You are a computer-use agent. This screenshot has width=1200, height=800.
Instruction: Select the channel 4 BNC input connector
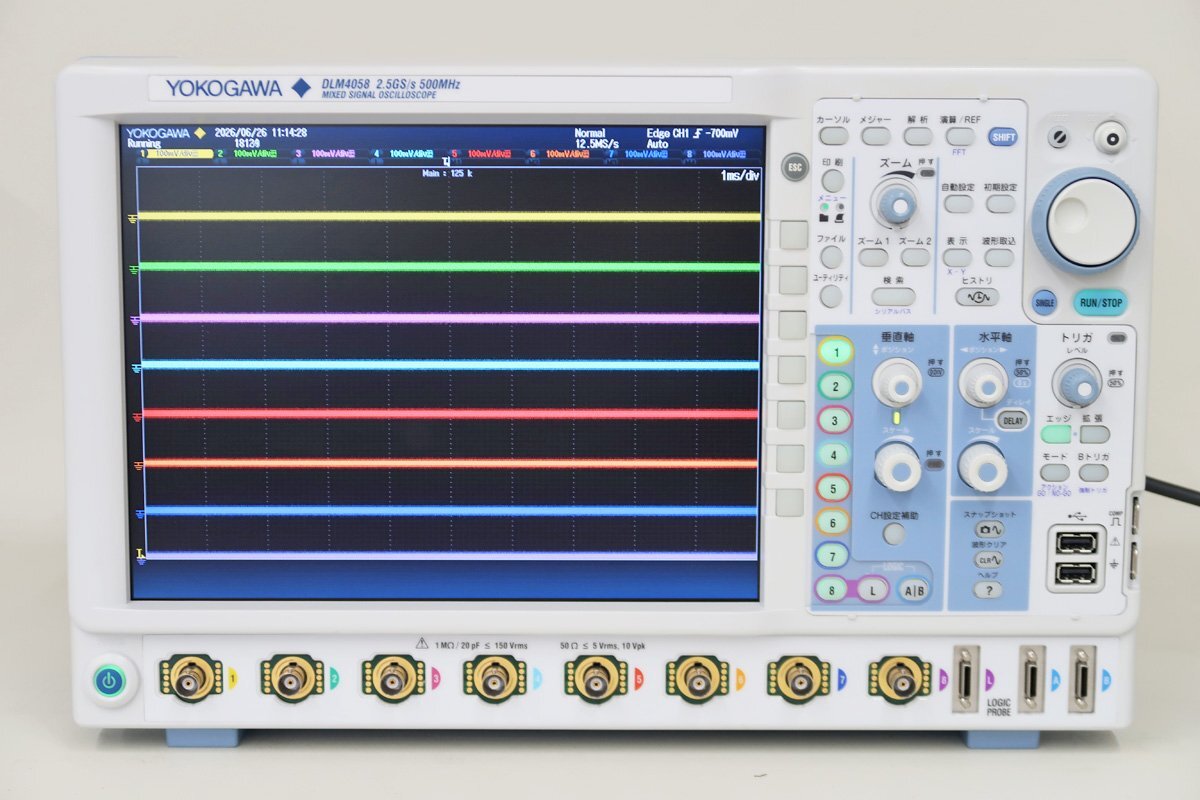click(494, 680)
